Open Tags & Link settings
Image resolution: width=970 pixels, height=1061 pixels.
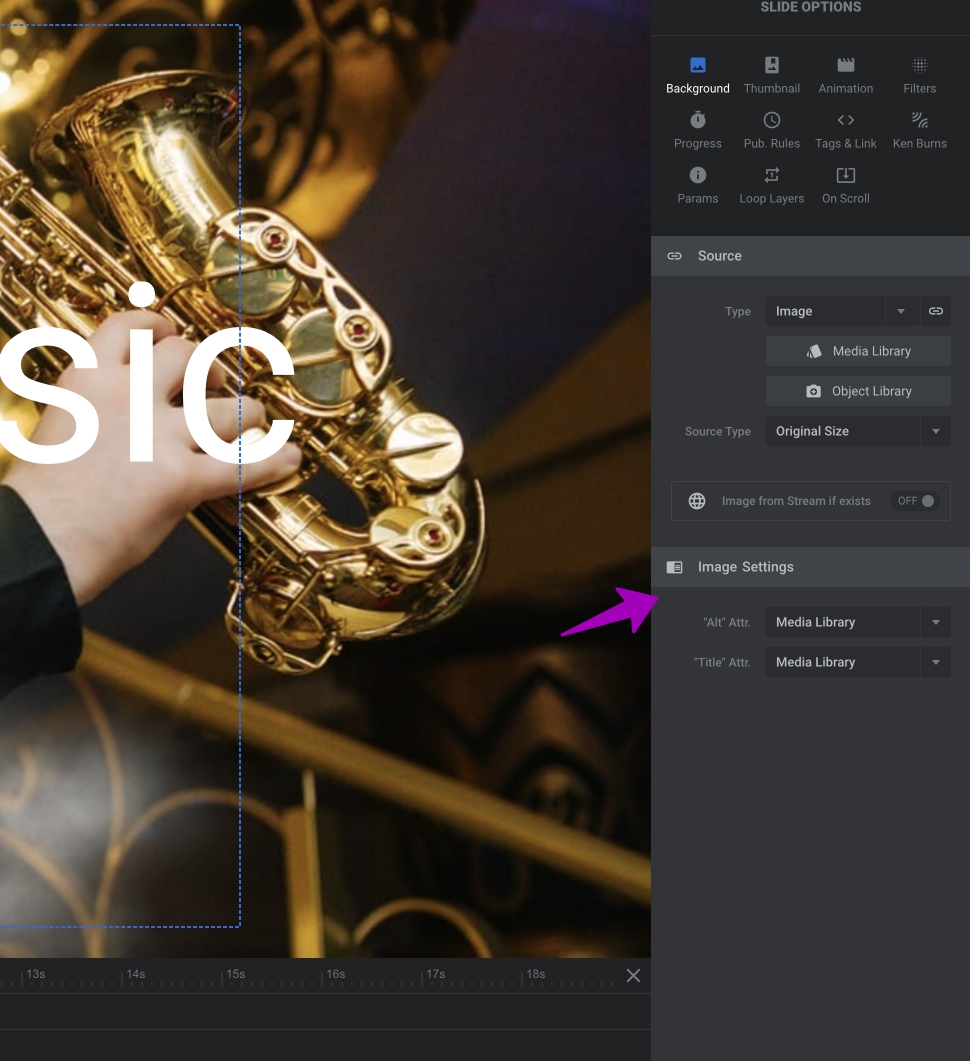point(845,131)
